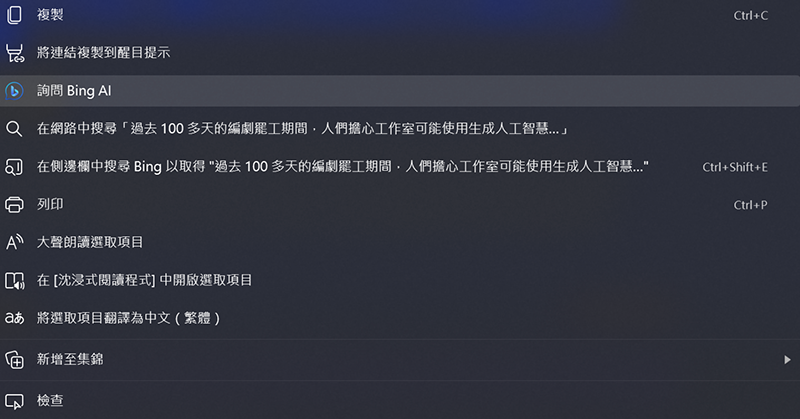The height and width of the screenshot is (419, 800).
Task: Choose 將選取項目翻譯為中文（繁體）
Action: click(400, 318)
